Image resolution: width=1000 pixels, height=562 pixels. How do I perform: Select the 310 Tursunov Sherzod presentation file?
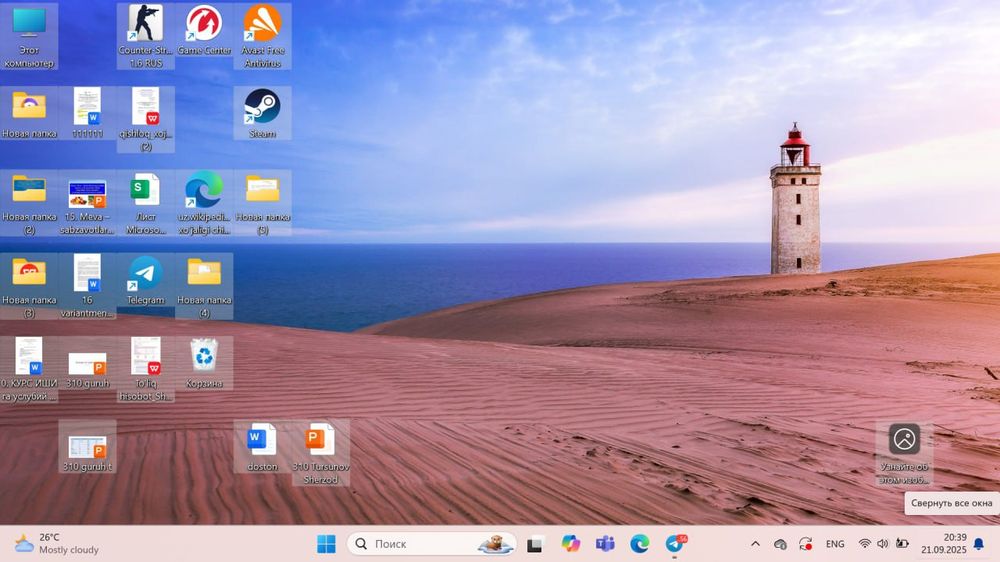(x=320, y=440)
